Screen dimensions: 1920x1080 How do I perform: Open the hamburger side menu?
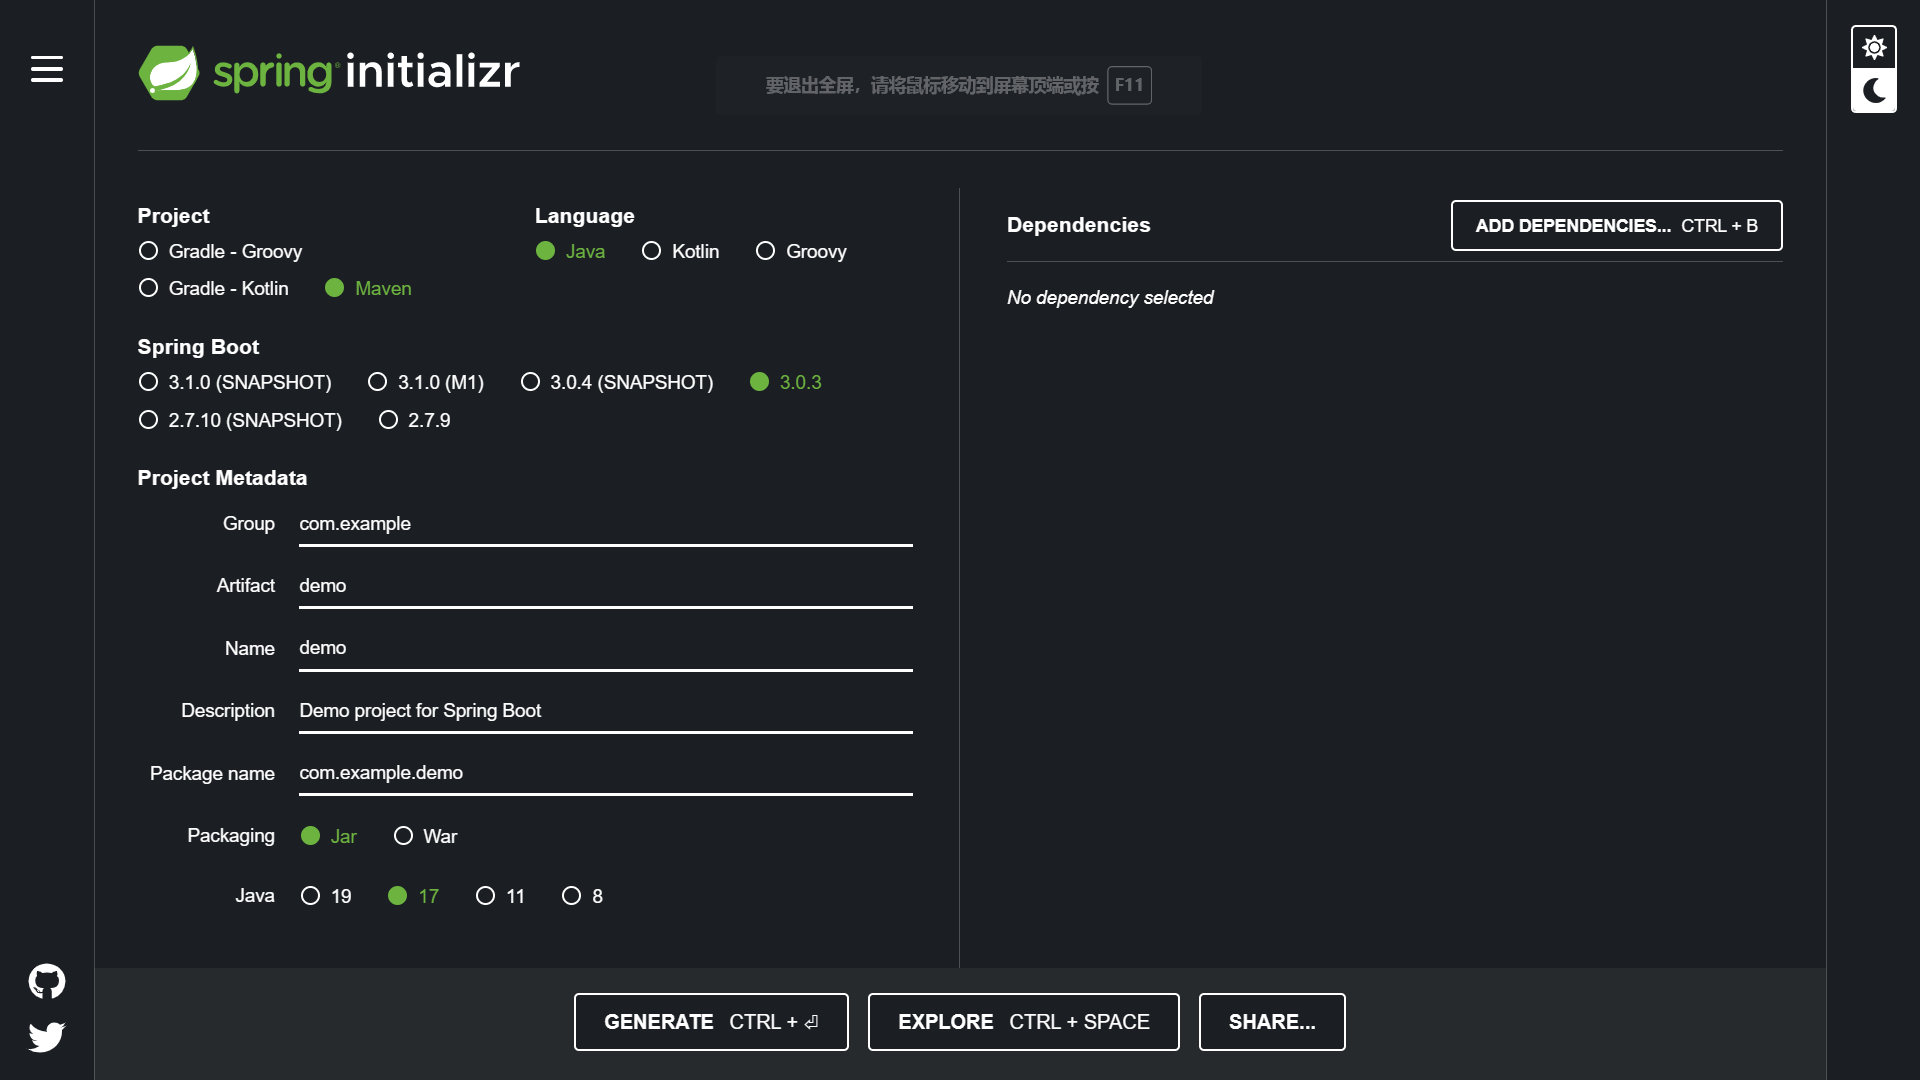pos(46,69)
